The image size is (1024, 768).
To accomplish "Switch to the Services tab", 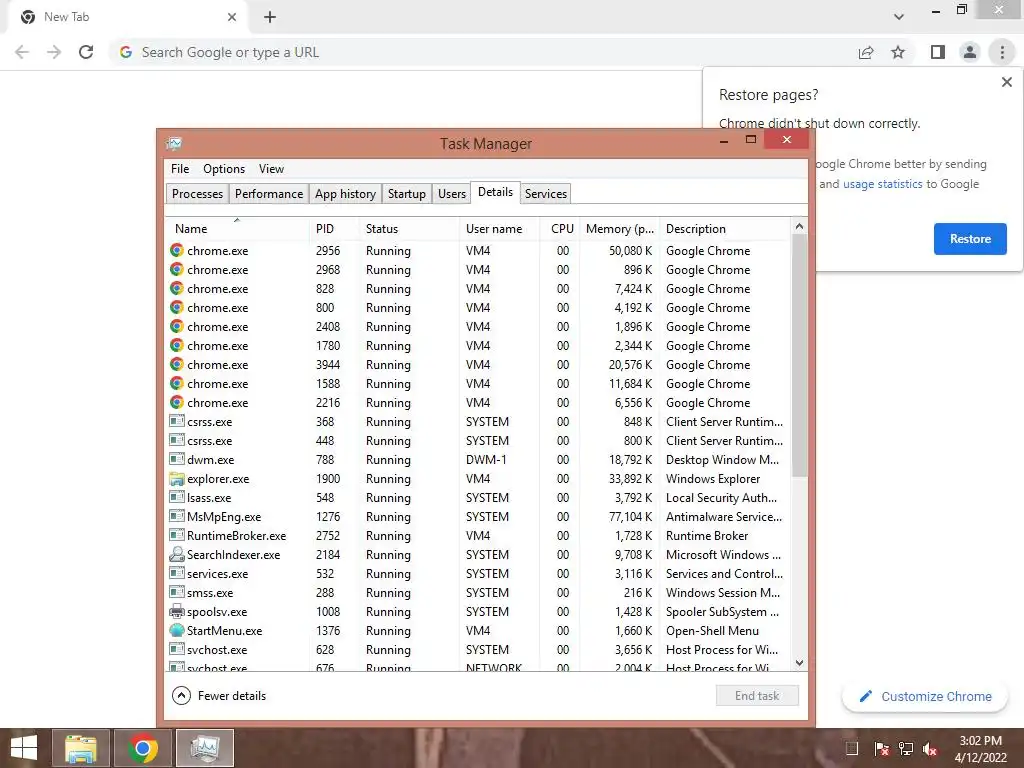I will [x=545, y=194].
